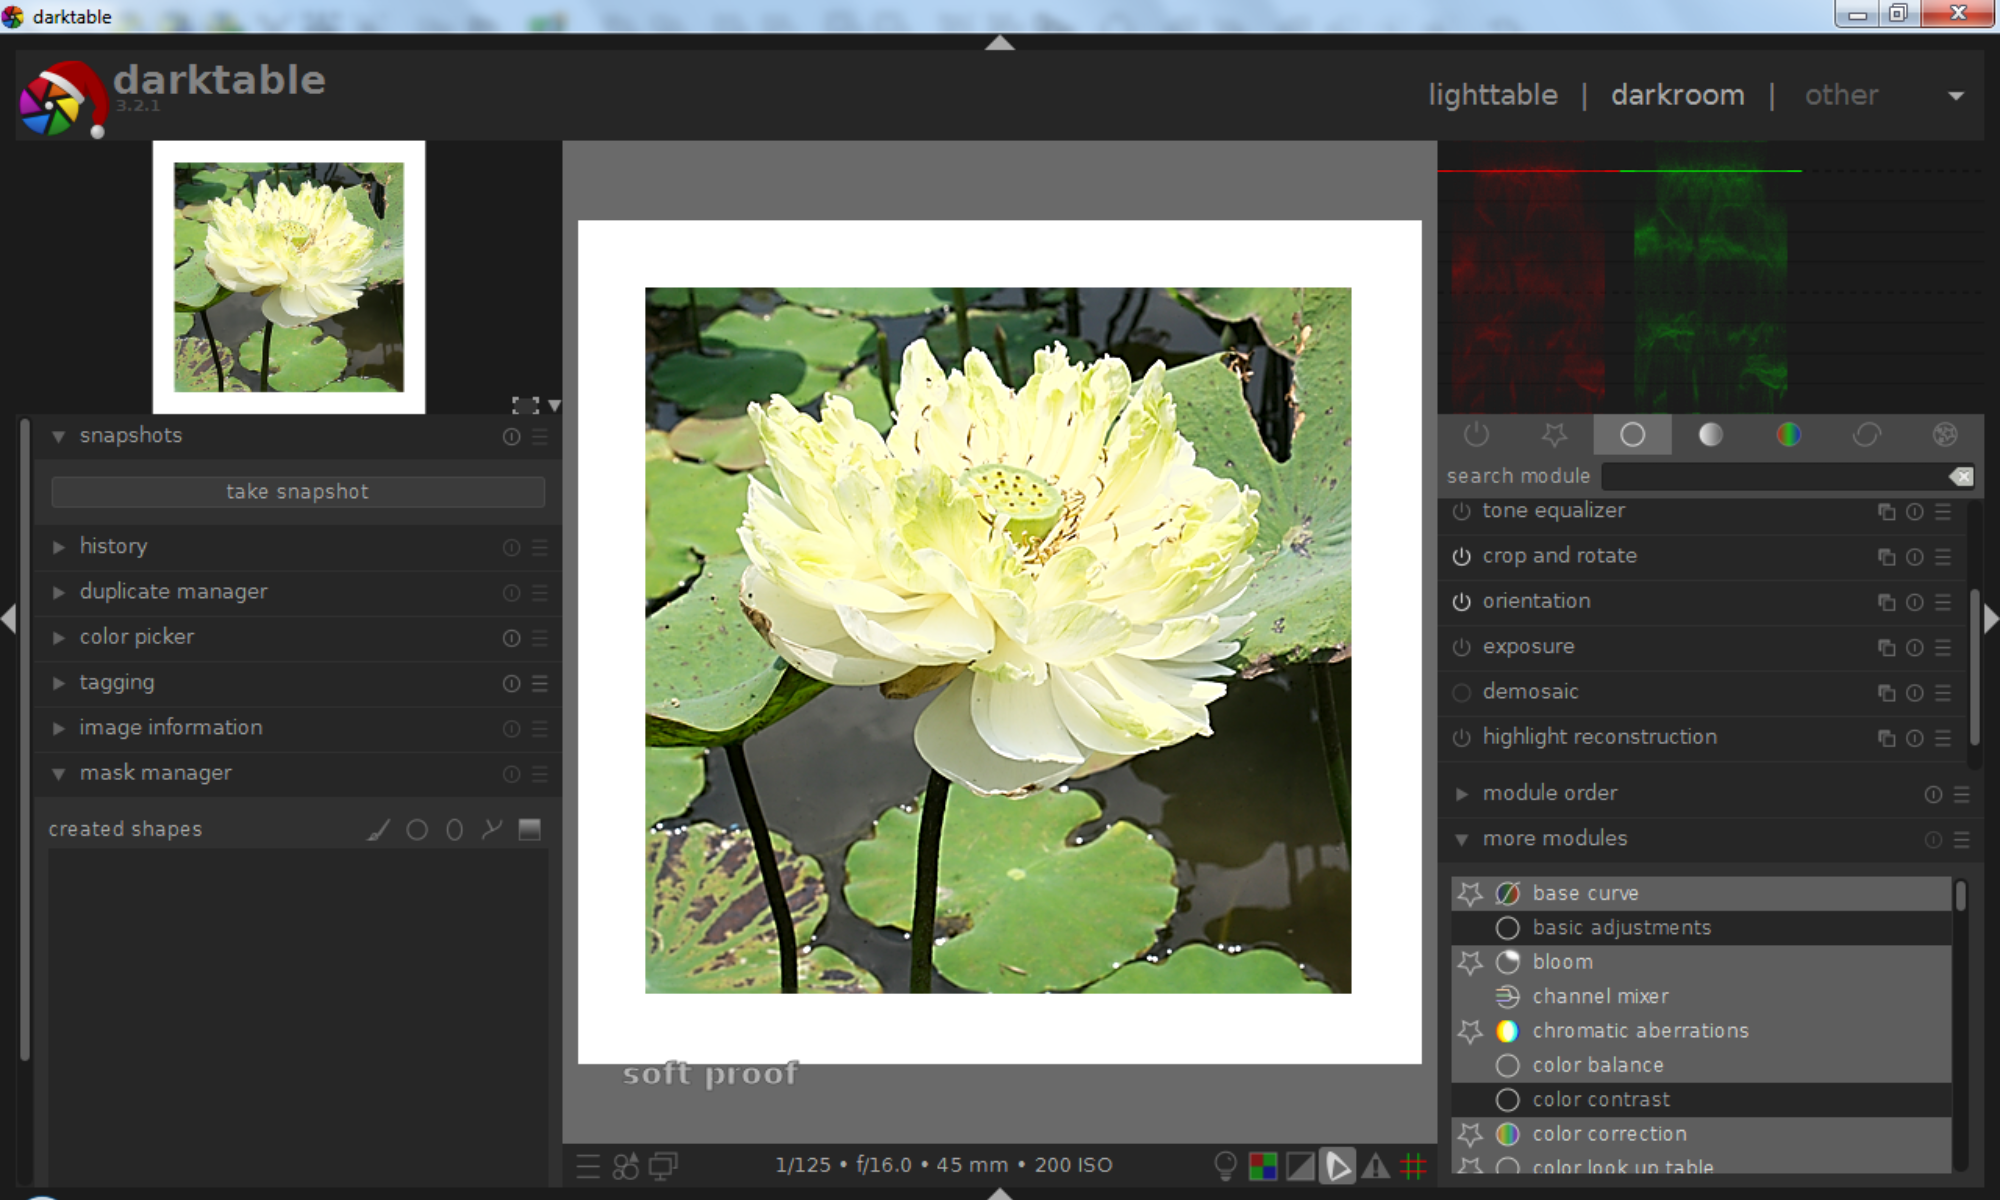Add a gradient shape in mask manager
Image resolution: width=2000 pixels, height=1200 pixels.
530,829
